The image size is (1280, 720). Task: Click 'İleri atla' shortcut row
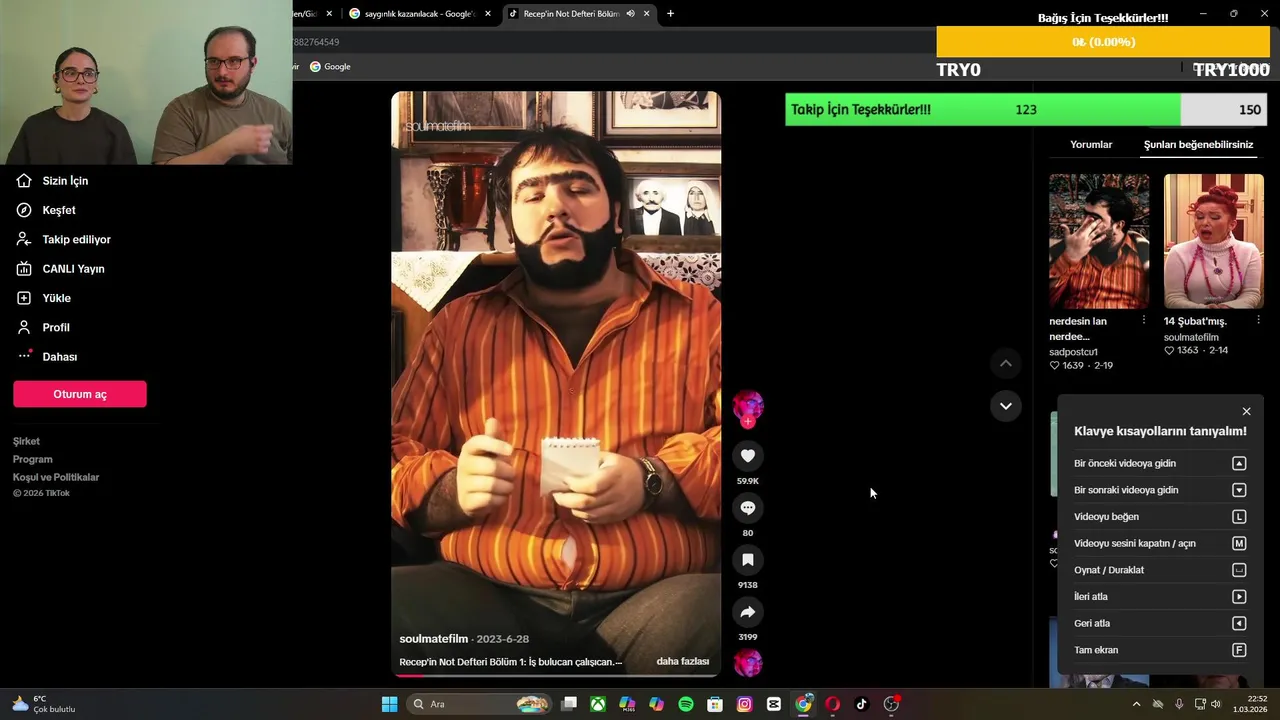1160,597
